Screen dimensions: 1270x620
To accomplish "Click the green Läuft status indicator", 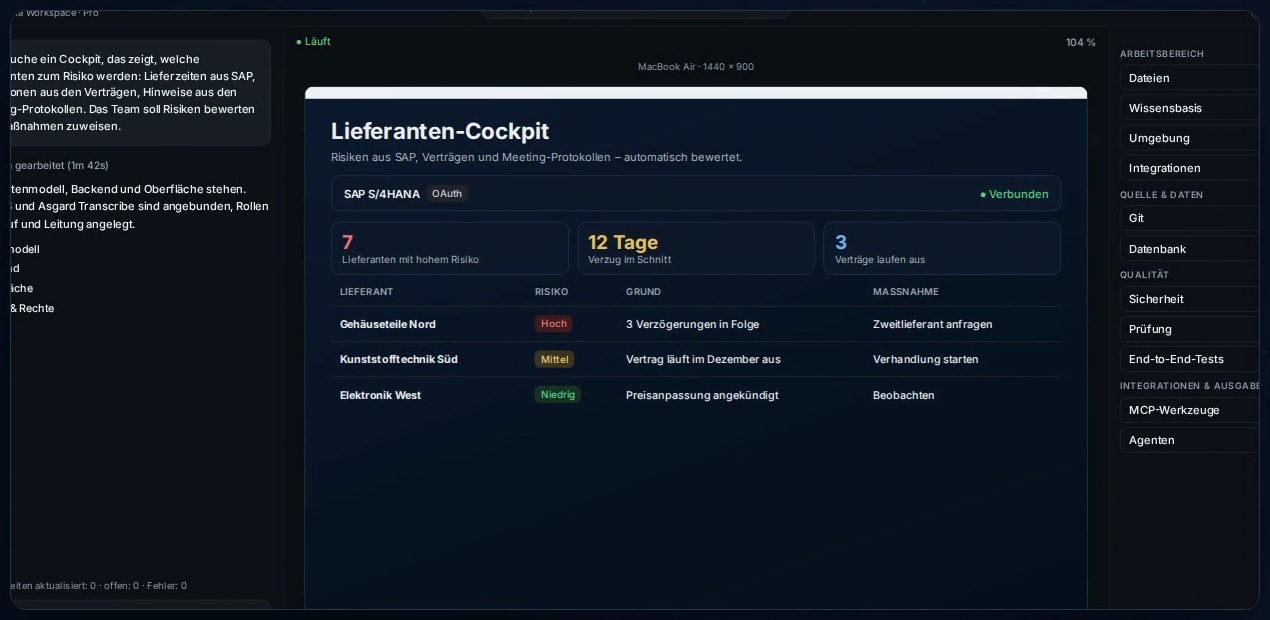I will (x=313, y=42).
